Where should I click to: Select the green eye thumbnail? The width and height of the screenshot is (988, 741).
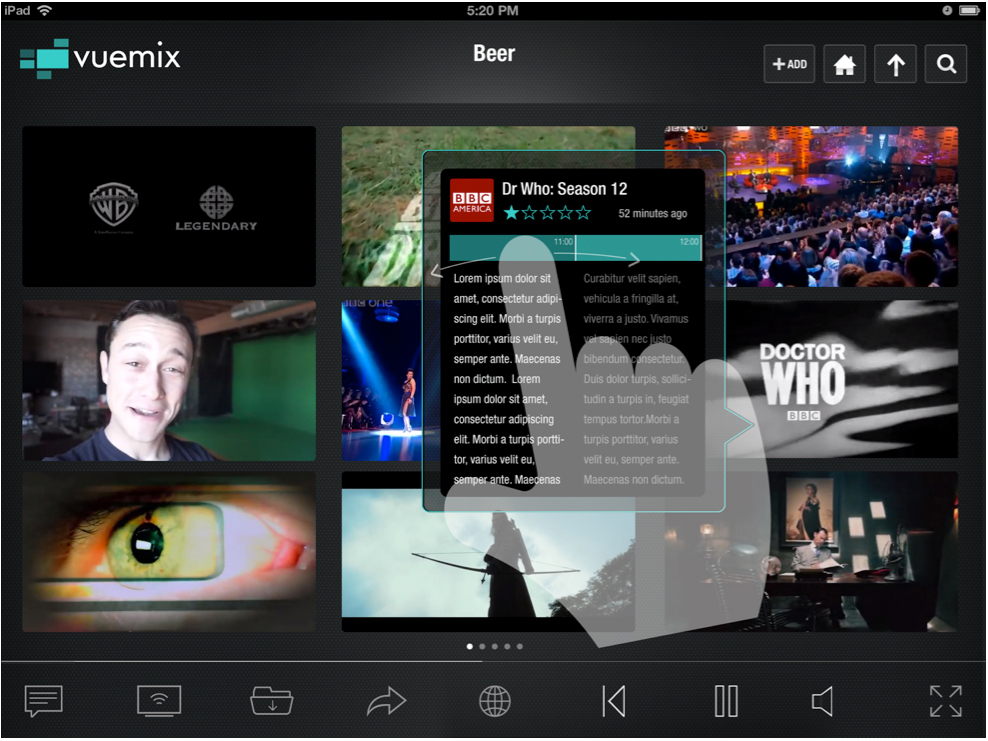click(x=169, y=552)
